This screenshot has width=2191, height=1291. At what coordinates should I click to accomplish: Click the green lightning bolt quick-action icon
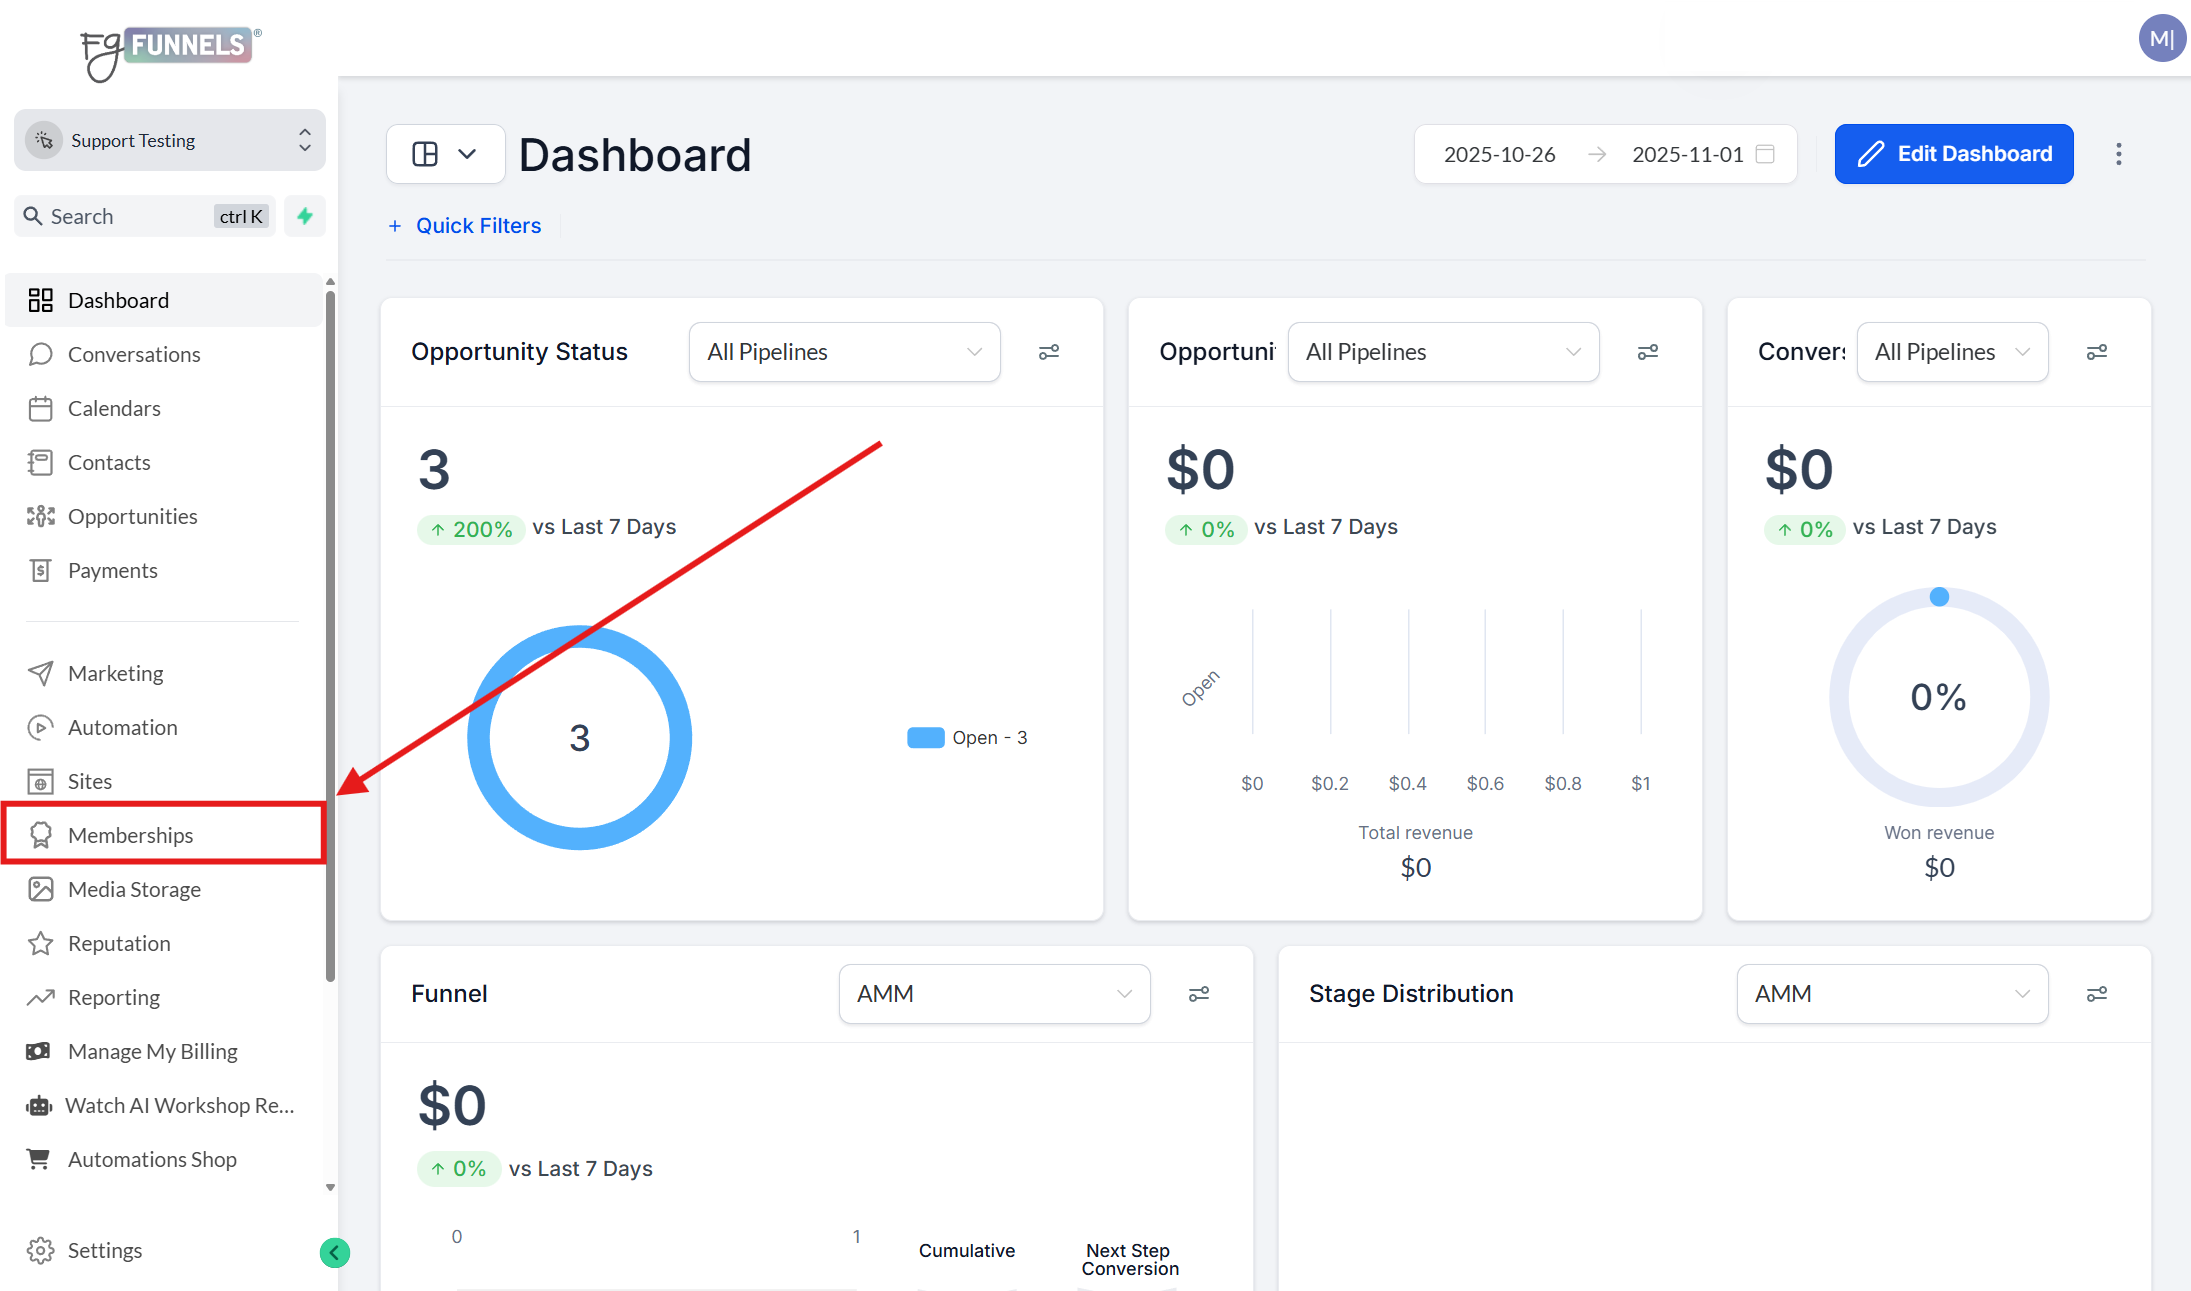[305, 216]
